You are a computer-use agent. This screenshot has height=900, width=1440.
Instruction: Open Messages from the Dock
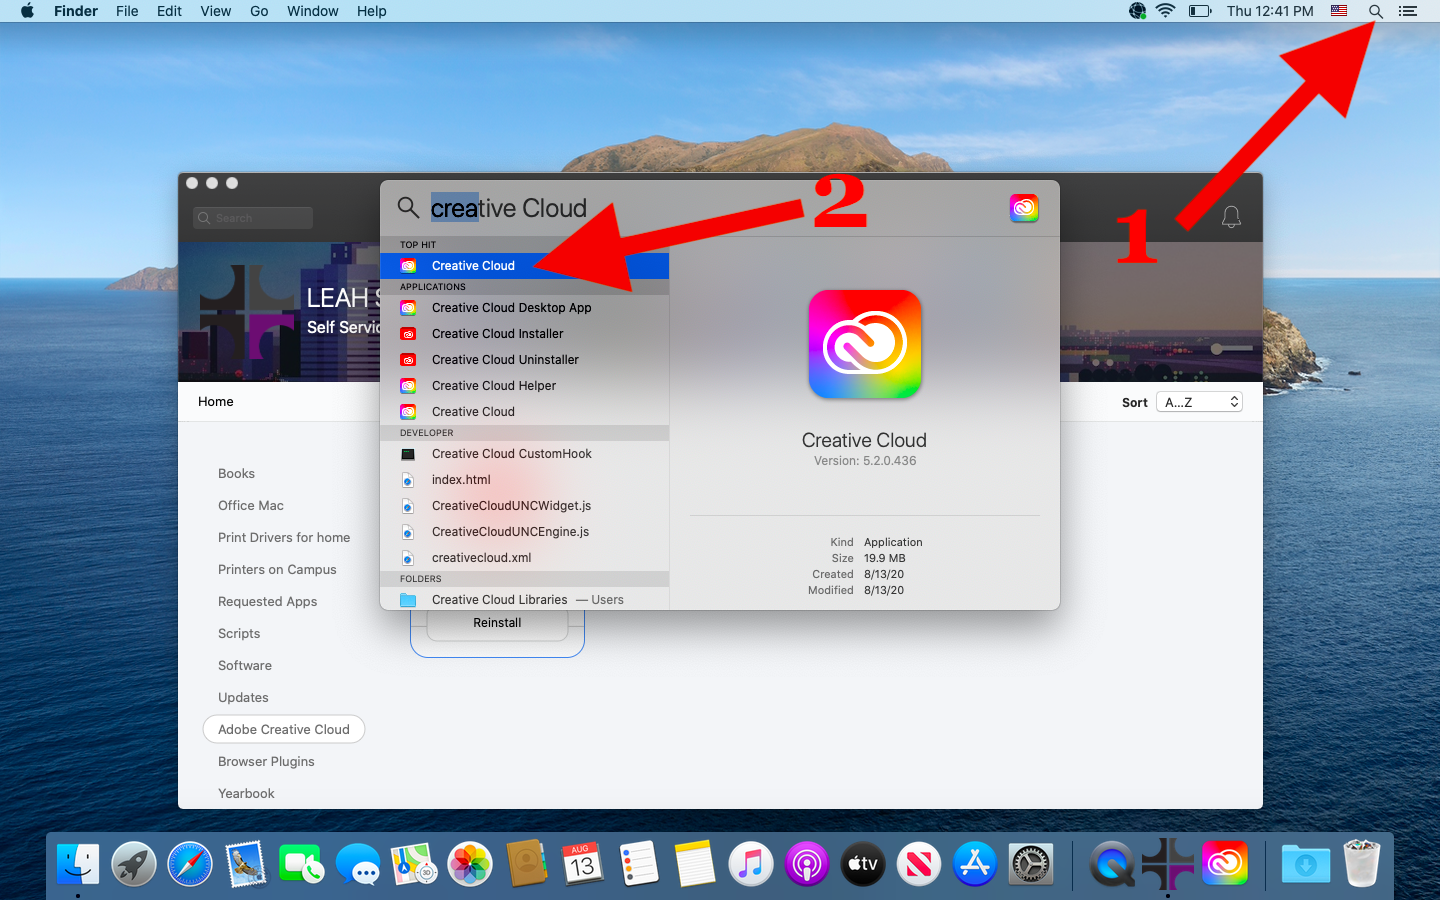(x=358, y=864)
